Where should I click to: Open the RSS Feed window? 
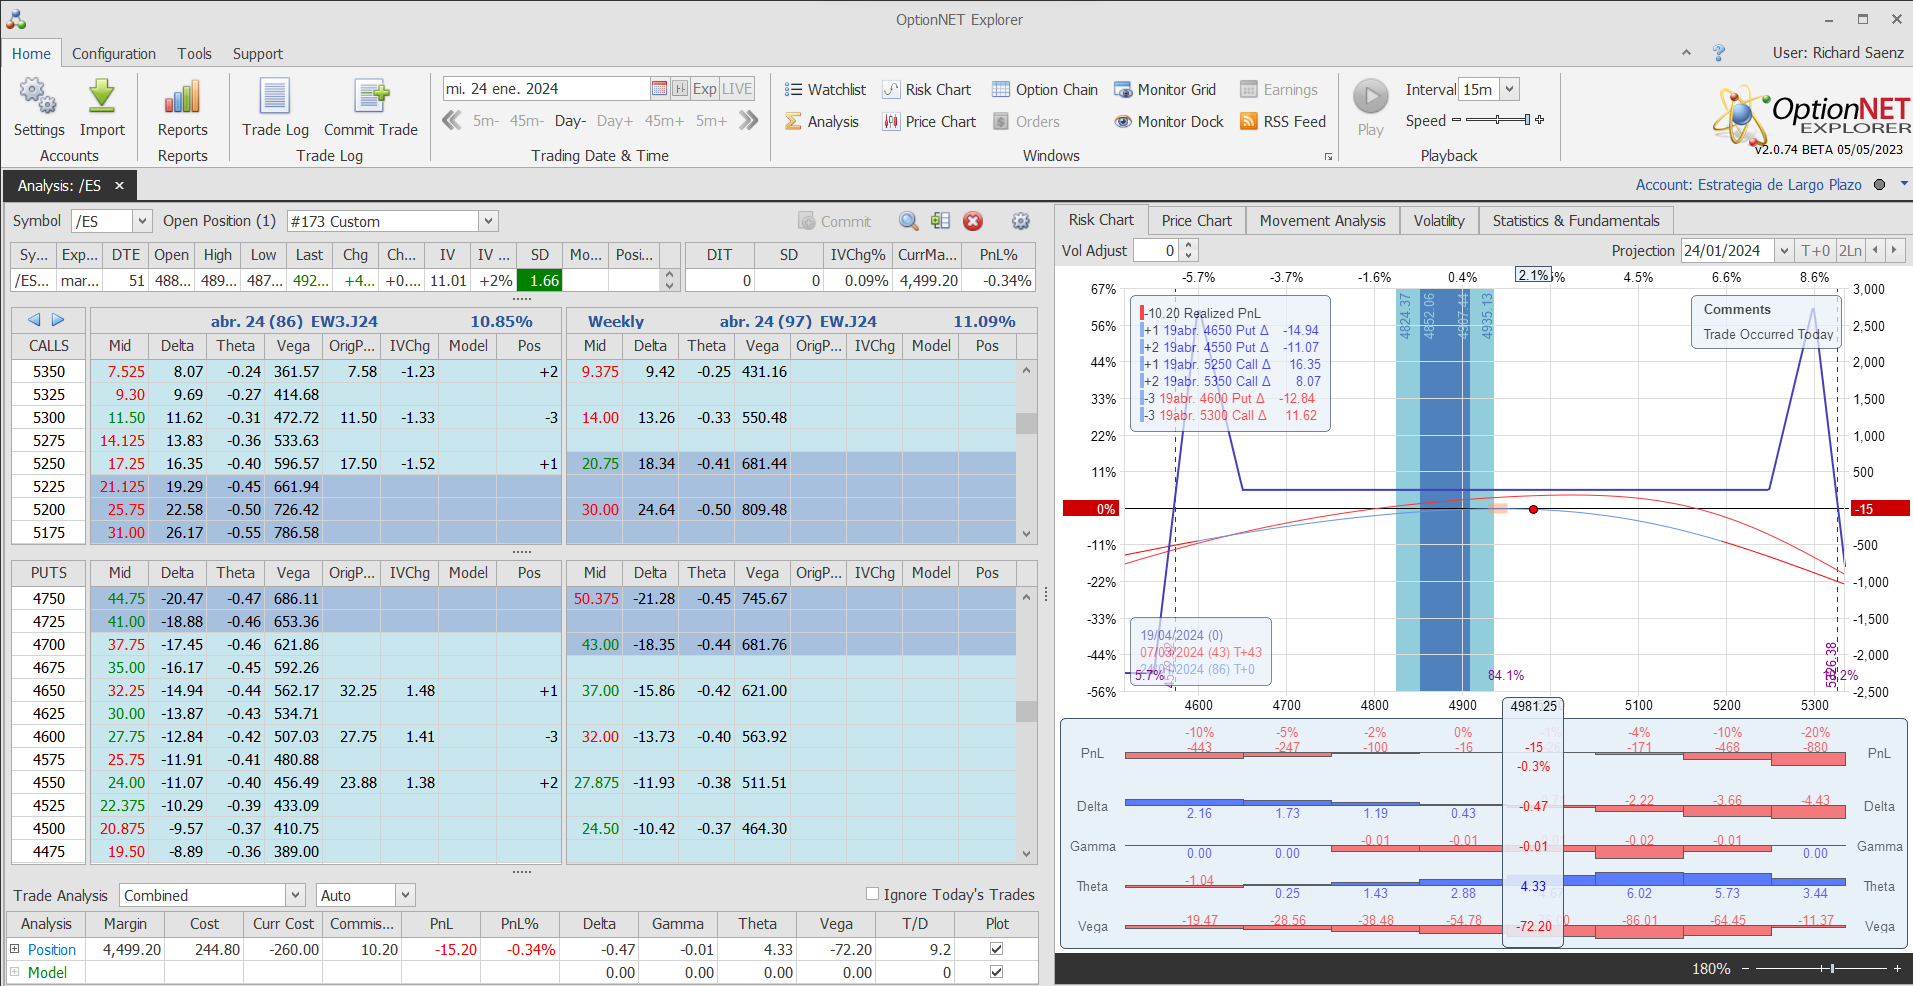pyautogui.click(x=1283, y=121)
